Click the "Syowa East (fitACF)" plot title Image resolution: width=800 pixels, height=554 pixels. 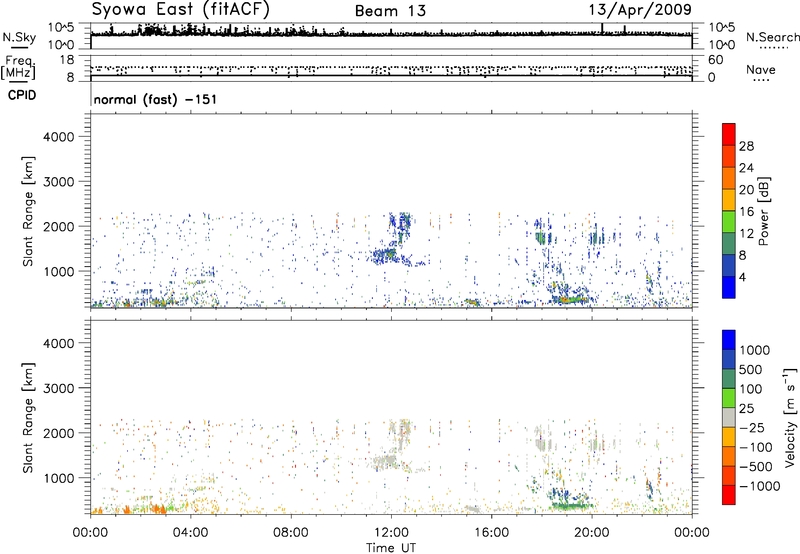180,9
